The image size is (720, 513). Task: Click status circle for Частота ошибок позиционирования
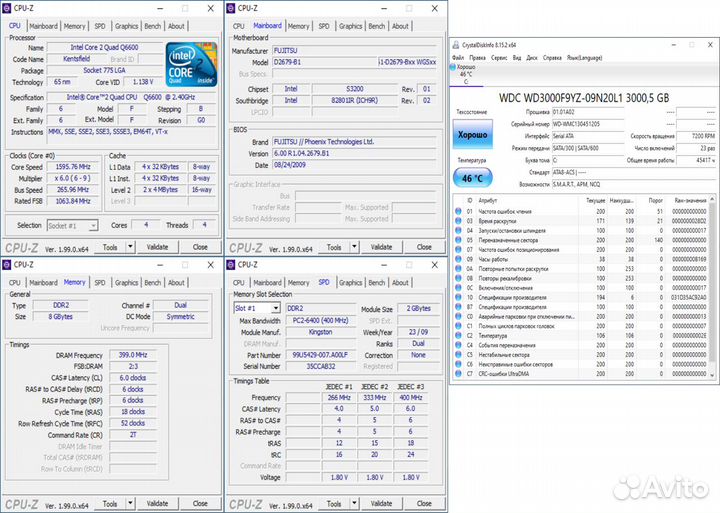[458, 250]
